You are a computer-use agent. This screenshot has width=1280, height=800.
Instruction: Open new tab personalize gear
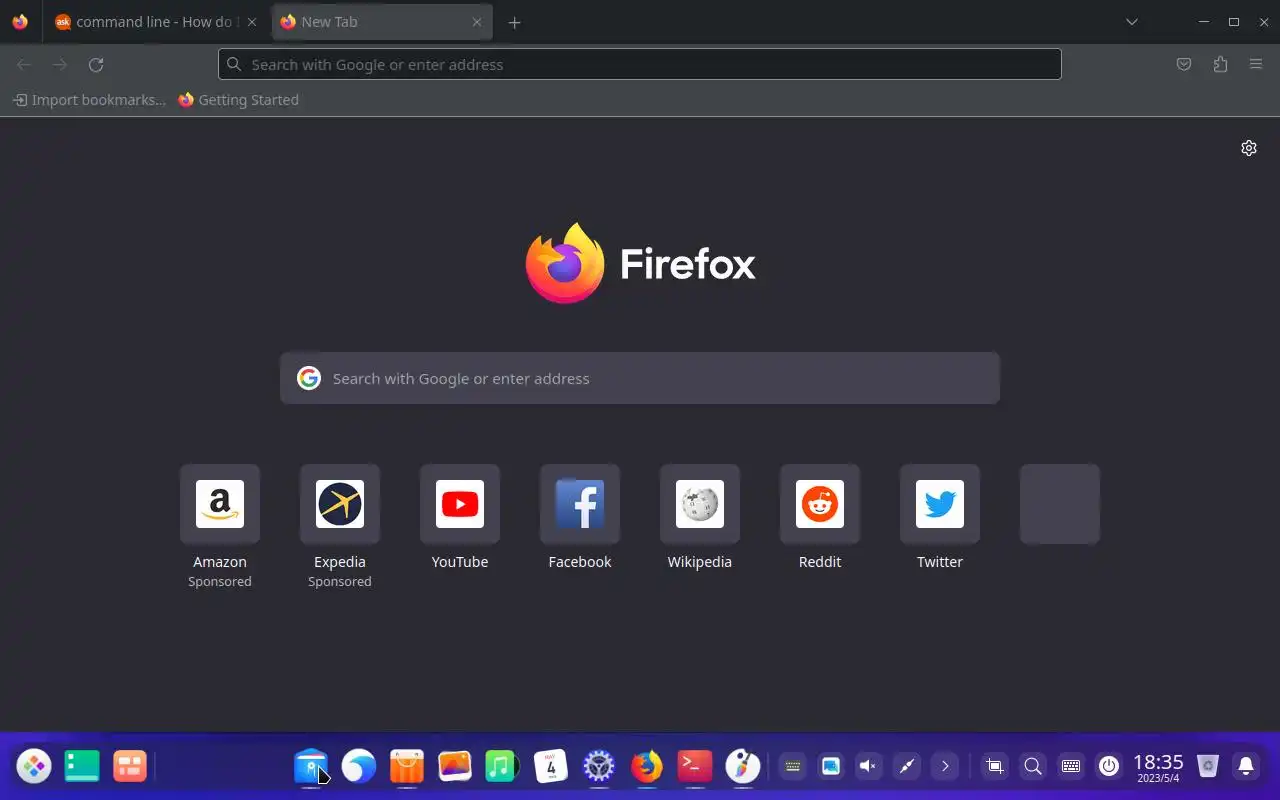1249,148
